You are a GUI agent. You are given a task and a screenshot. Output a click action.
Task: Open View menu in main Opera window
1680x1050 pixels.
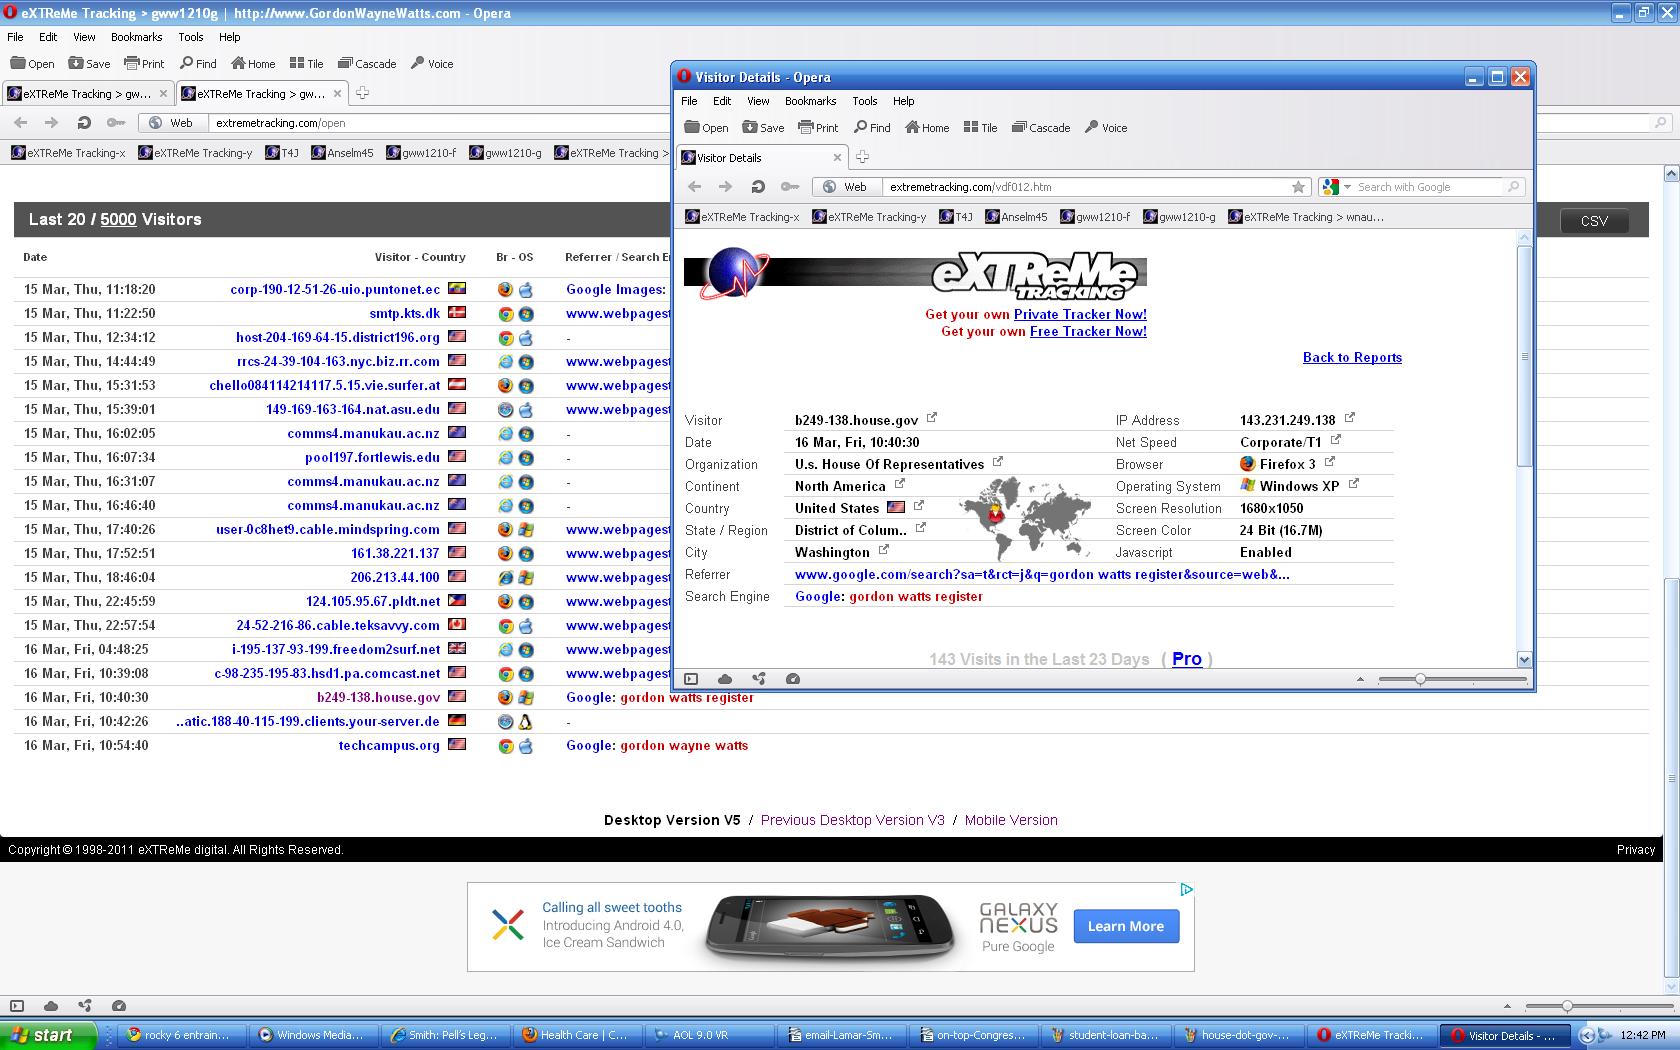coord(84,37)
